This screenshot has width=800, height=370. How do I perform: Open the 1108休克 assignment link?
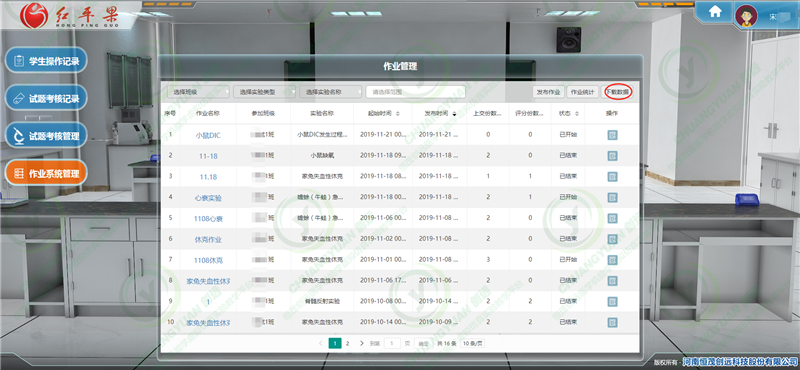pos(208,260)
